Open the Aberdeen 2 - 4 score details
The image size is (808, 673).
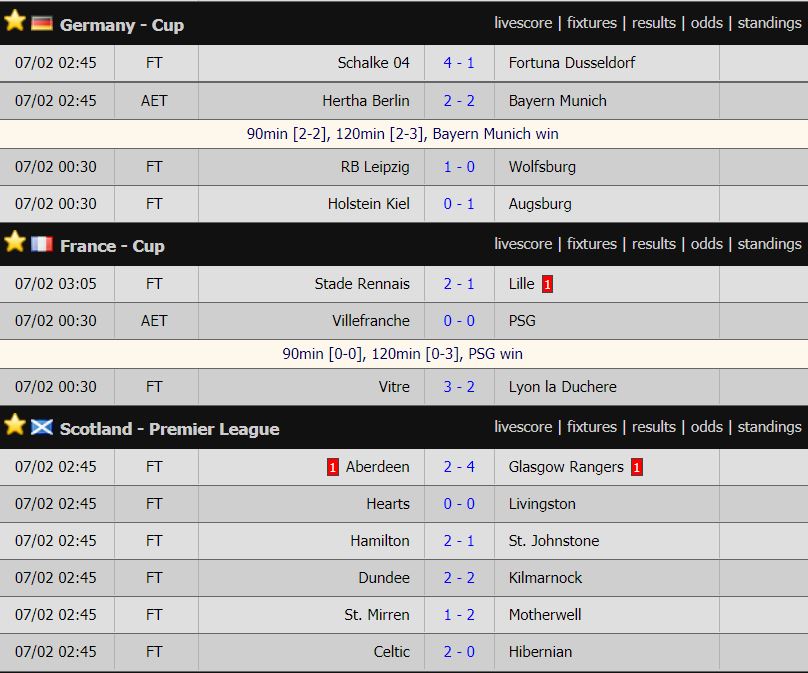(459, 467)
